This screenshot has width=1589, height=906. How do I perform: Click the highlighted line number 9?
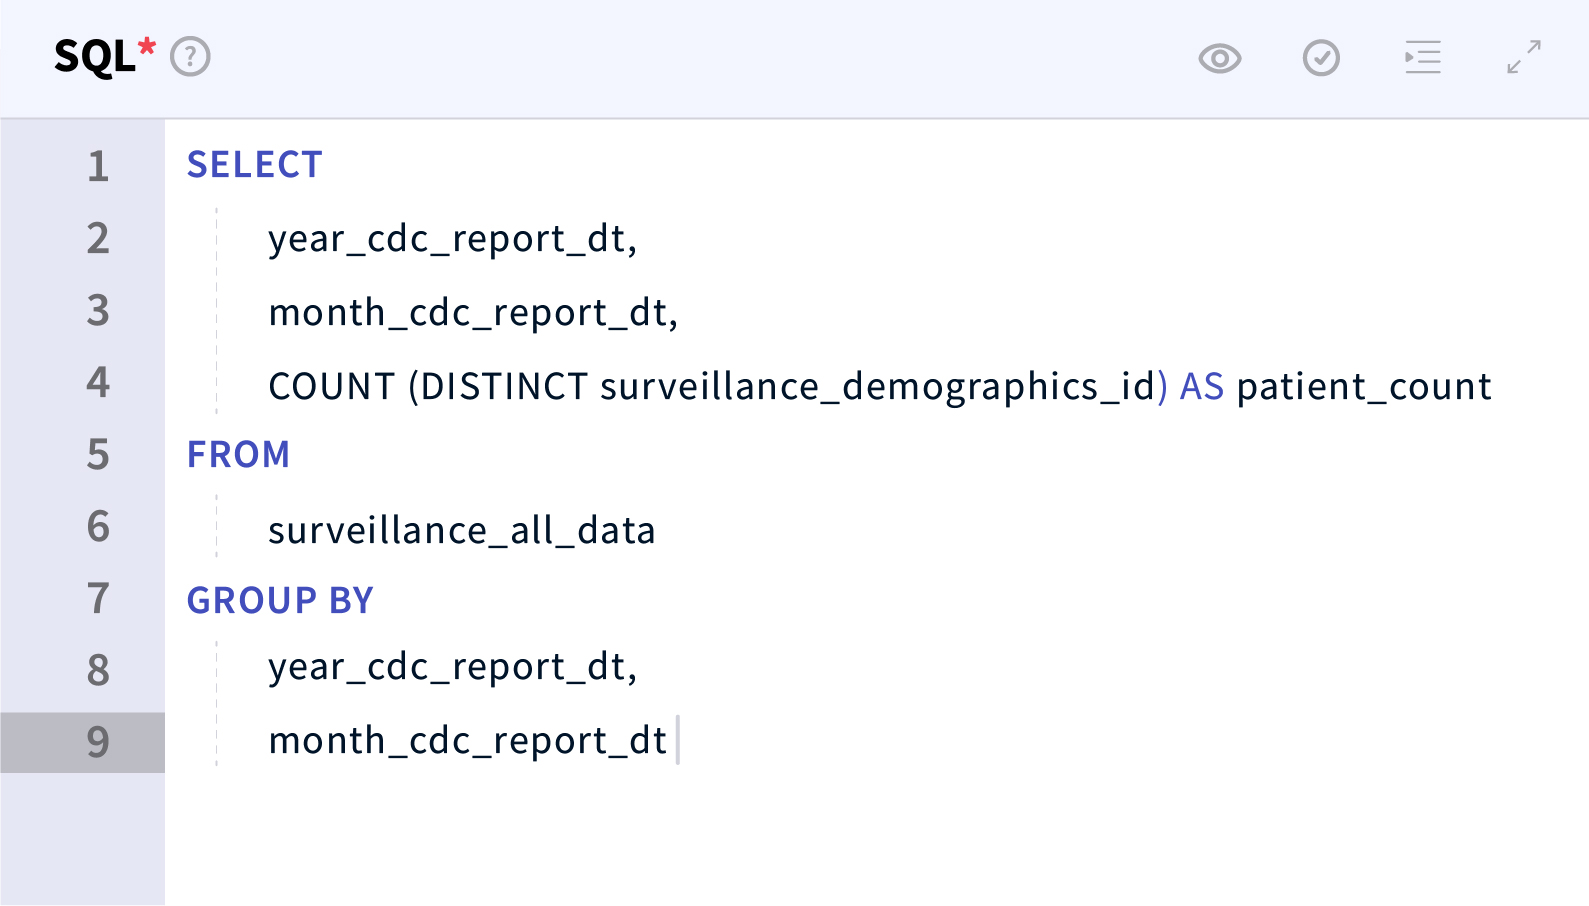coord(97,742)
